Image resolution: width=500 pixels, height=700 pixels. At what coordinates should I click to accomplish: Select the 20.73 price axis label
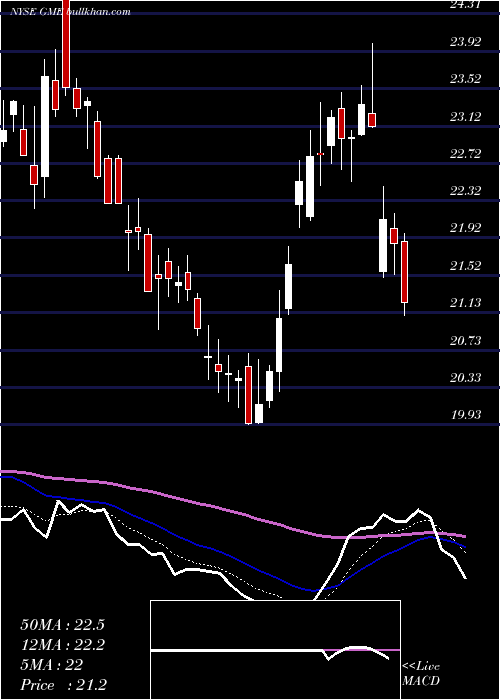point(466,341)
